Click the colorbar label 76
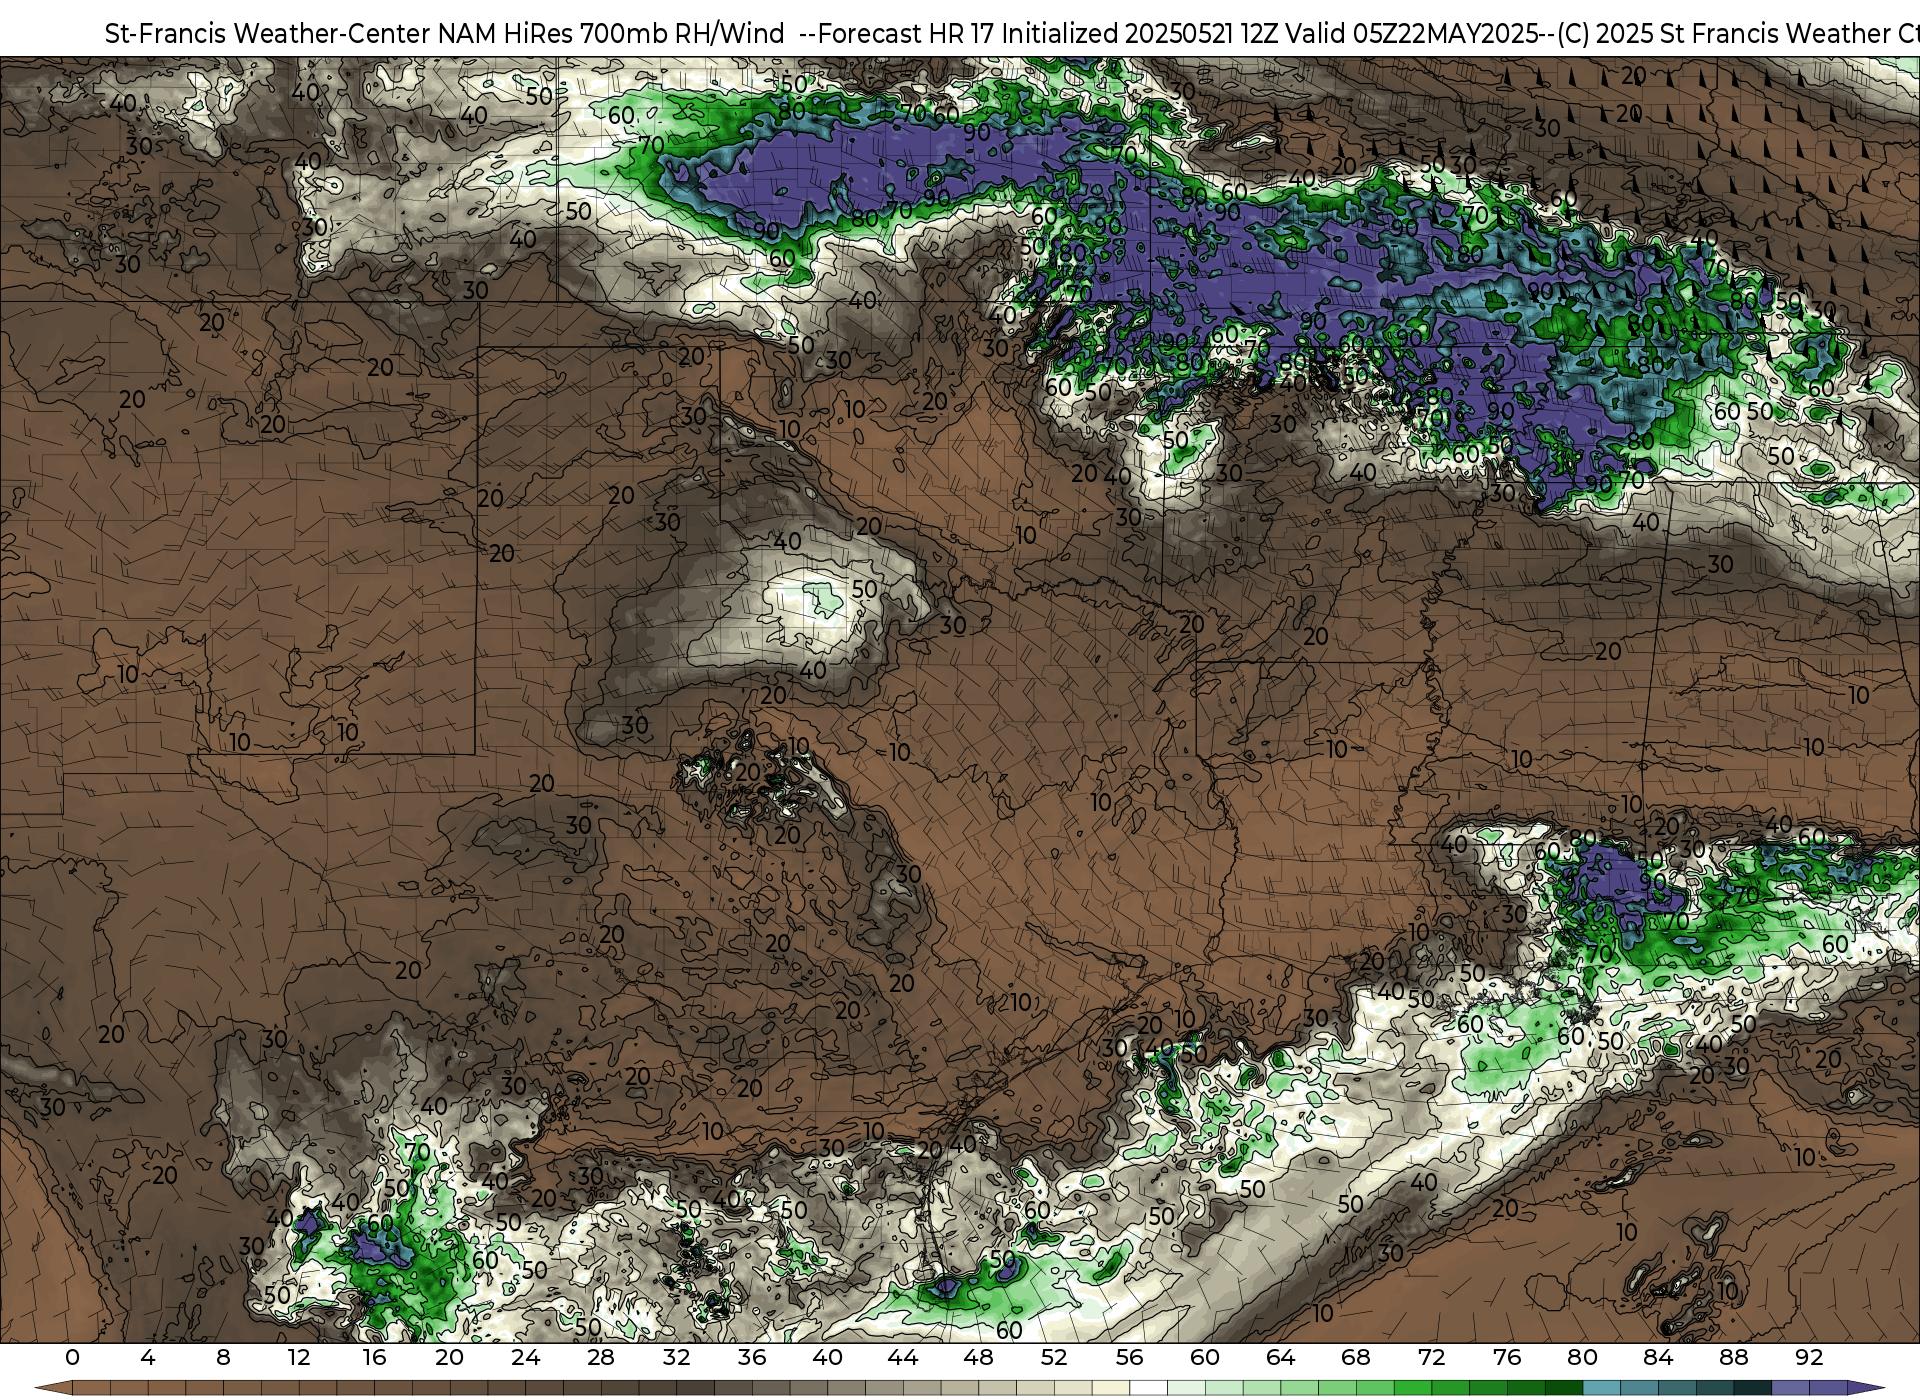This screenshot has height=1400, width=1920. 1507,1358
